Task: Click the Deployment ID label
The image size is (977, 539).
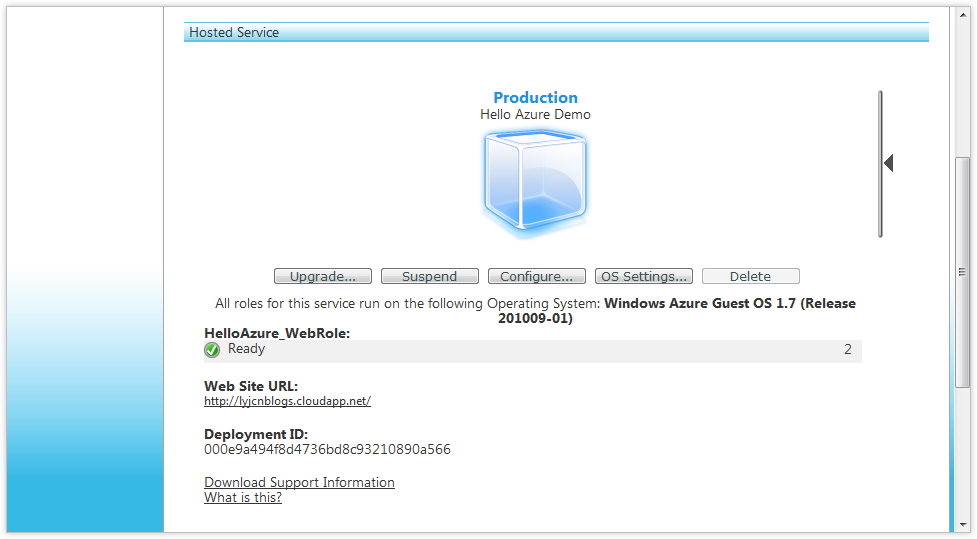Action: [256, 434]
